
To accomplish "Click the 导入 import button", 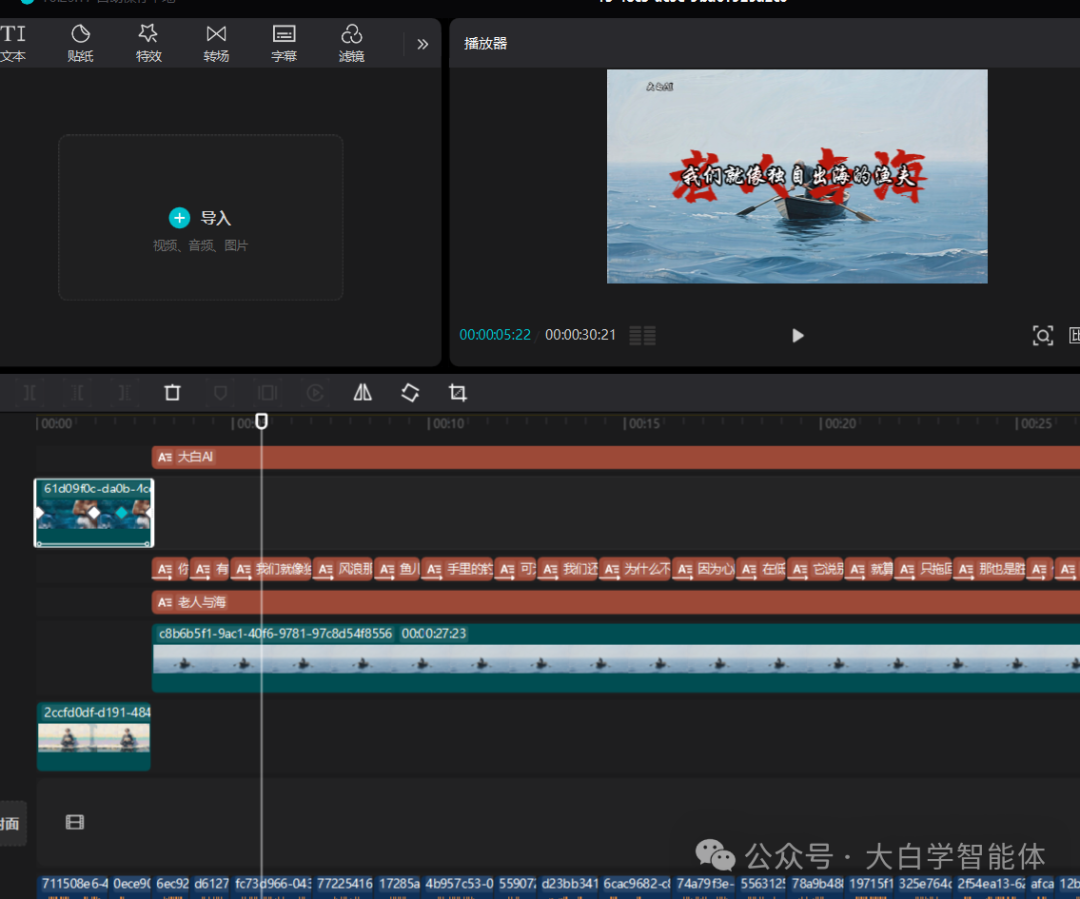I will tap(200, 218).
